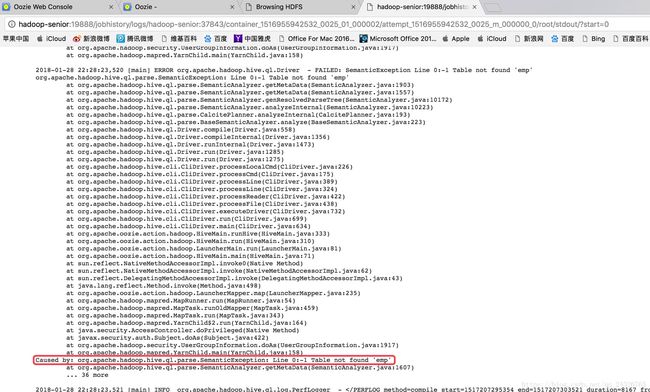Viewport: 650px width, 392px height.
Task: Click the 'Driver.compile(Driver.java:558)' line
Action: click(181, 130)
